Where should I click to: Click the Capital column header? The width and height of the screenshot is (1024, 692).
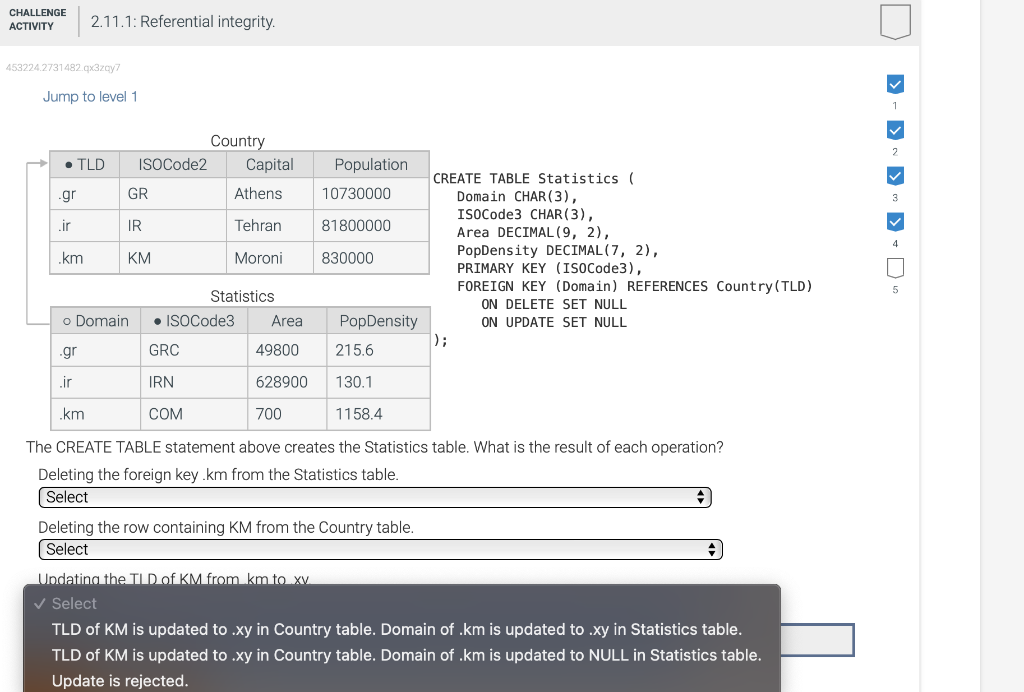[270, 165]
